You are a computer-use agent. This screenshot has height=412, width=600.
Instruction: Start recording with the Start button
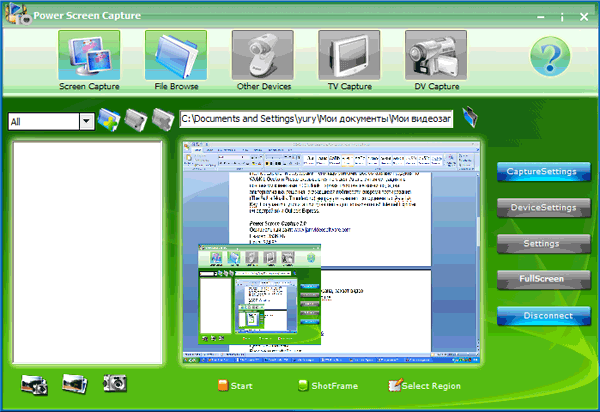[x=235, y=386]
